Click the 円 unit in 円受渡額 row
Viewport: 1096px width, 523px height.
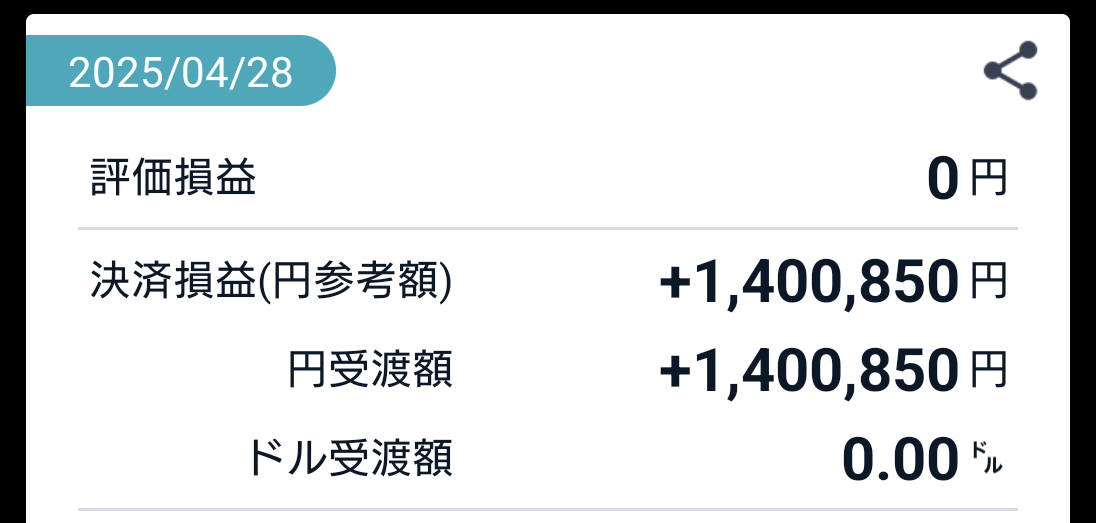pos(989,372)
